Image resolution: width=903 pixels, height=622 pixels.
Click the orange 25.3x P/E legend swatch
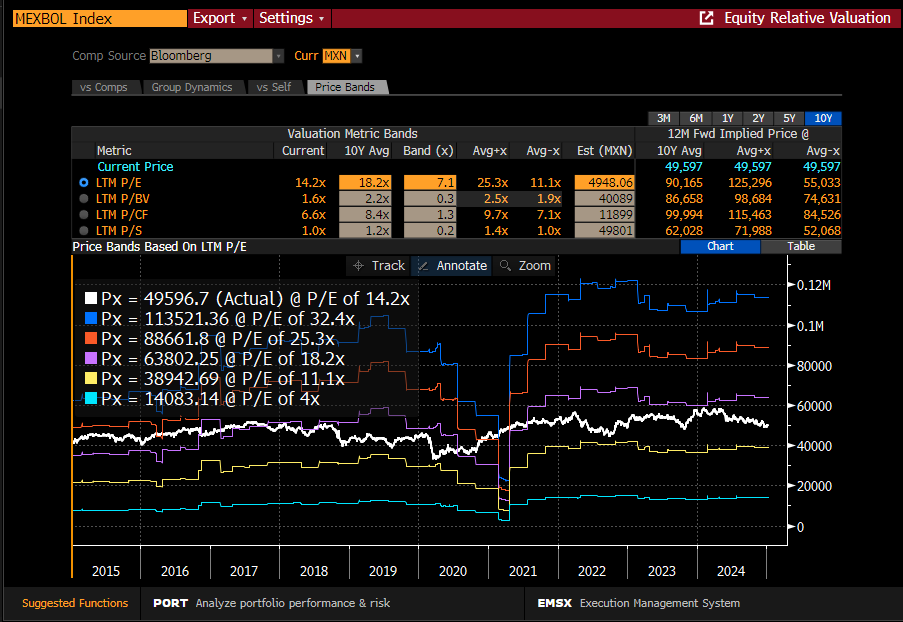tap(91, 338)
